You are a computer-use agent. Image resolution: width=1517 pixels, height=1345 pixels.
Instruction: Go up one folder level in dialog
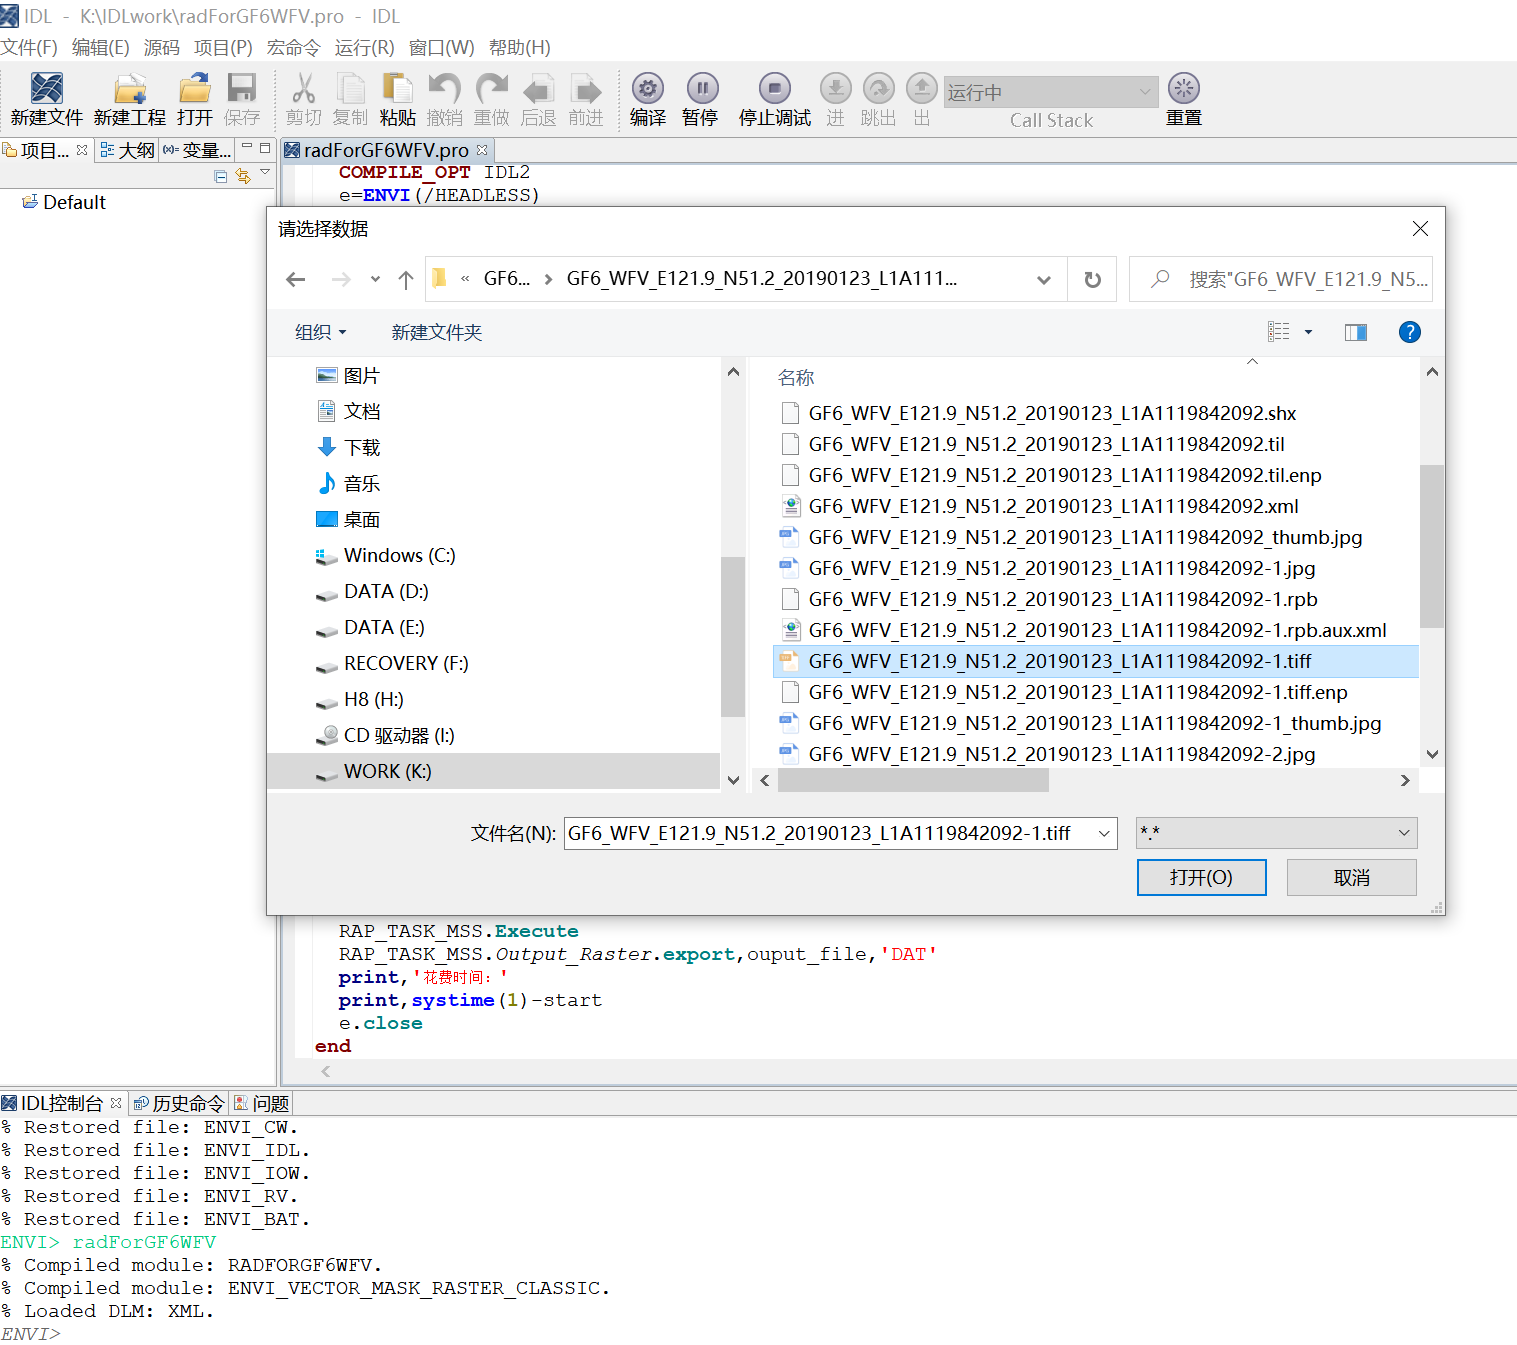pos(405,280)
